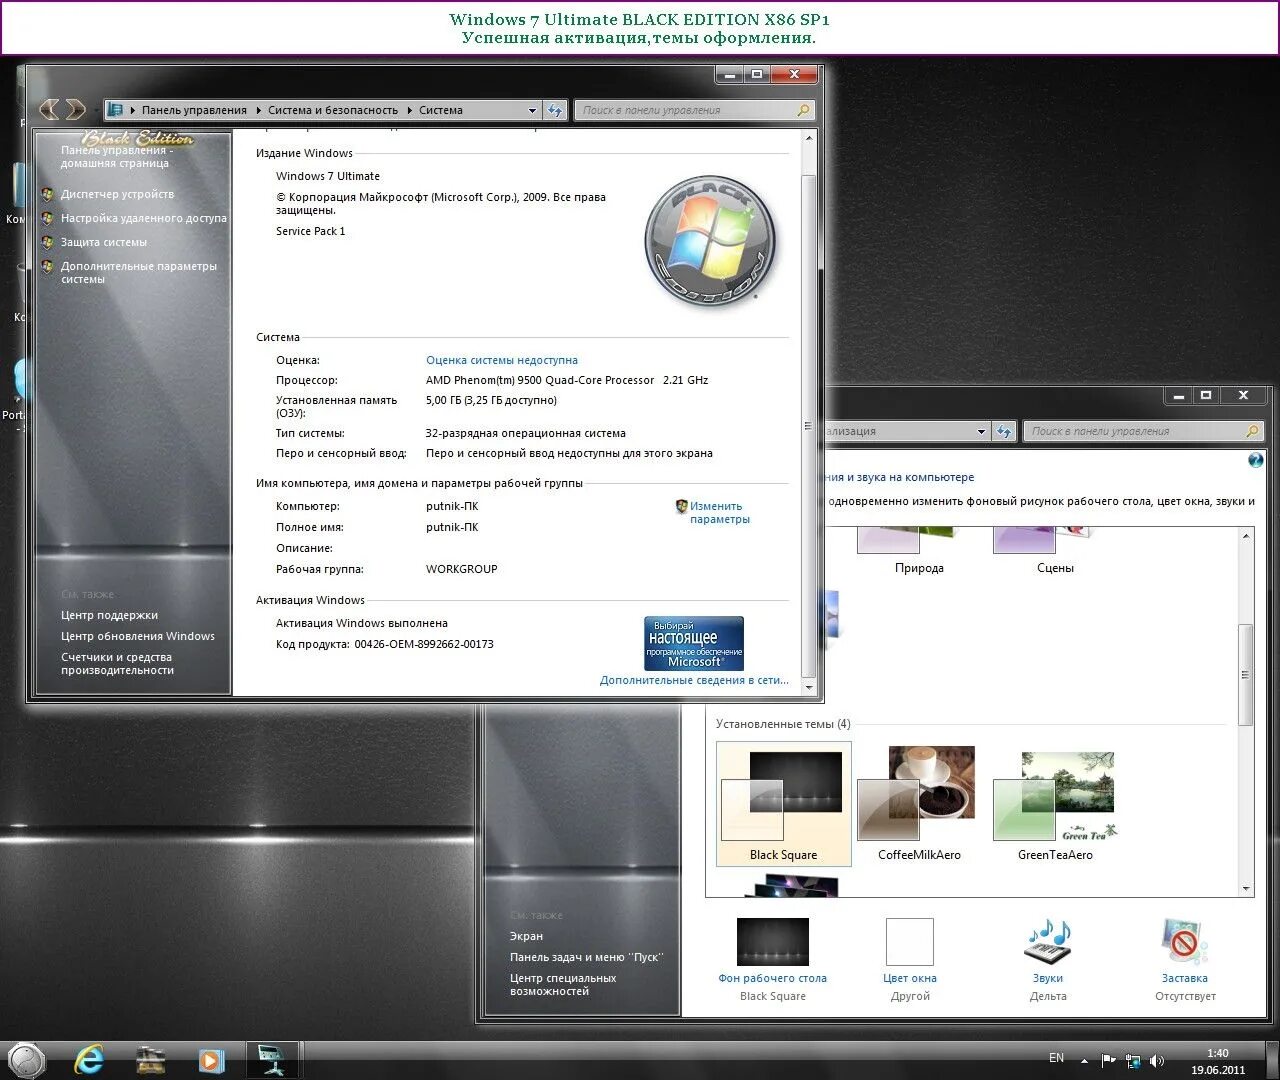The height and width of the screenshot is (1080, 1280).
Task: Open Windows Media Player from taskbar
Action: point(211,1059)
